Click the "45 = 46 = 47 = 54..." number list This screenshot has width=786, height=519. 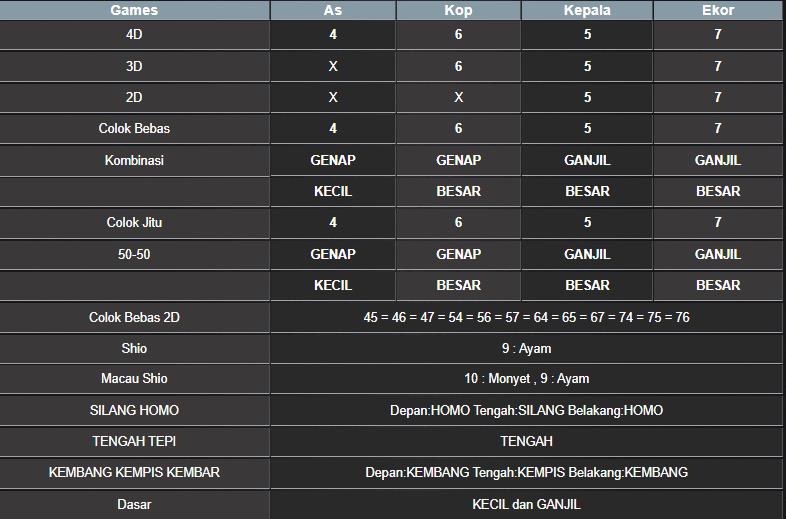point(526,317)
